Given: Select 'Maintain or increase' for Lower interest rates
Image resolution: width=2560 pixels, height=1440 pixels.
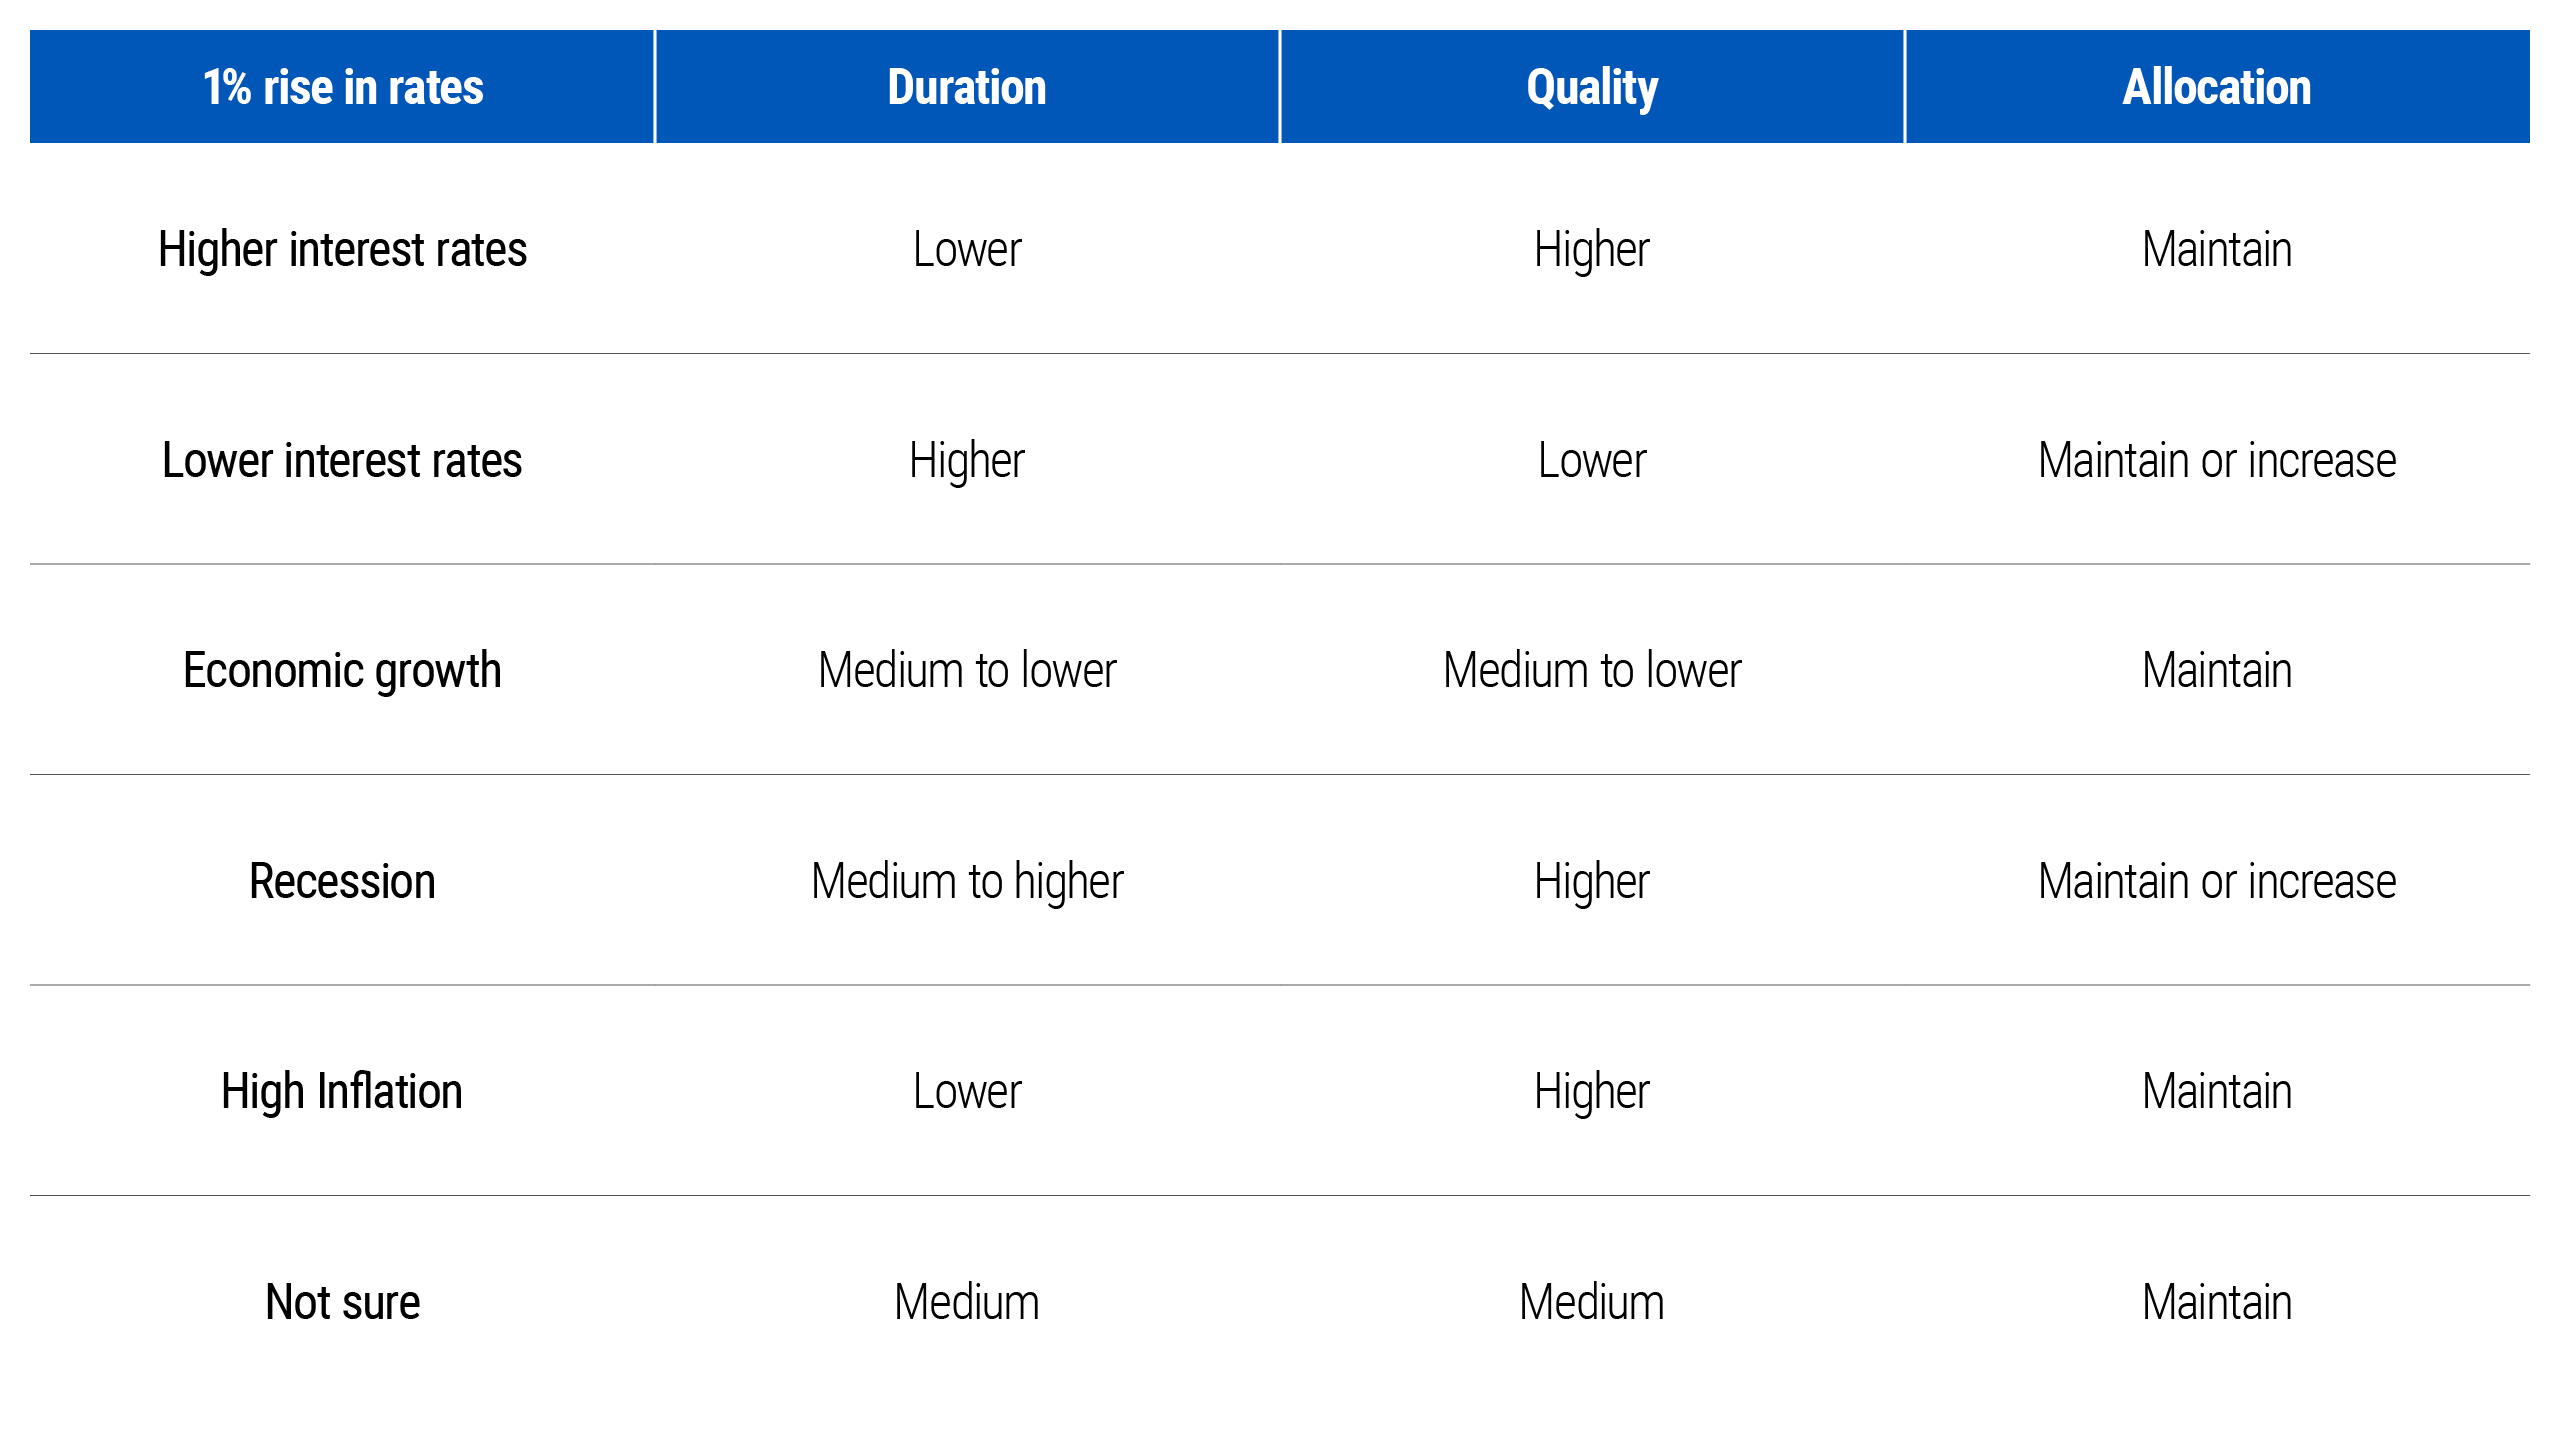Looking at the screenshot, I should coord(2217,460).
